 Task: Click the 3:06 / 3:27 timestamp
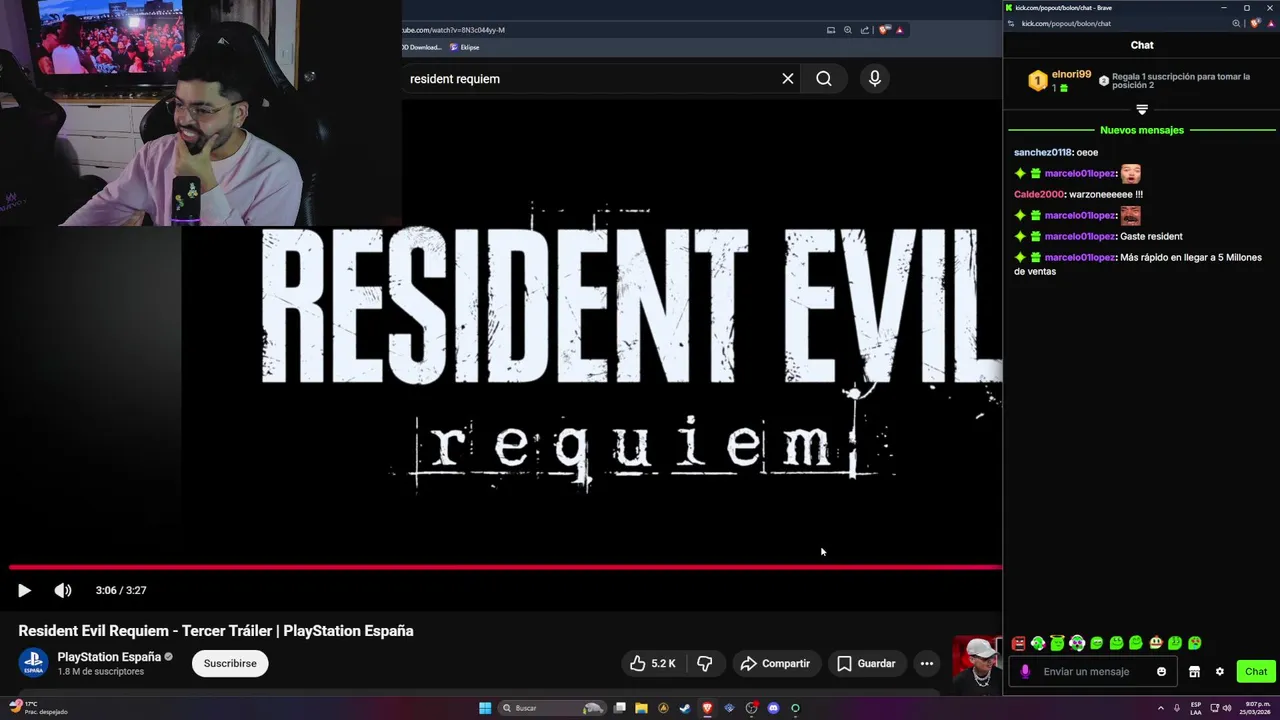(x=121, y=590)
